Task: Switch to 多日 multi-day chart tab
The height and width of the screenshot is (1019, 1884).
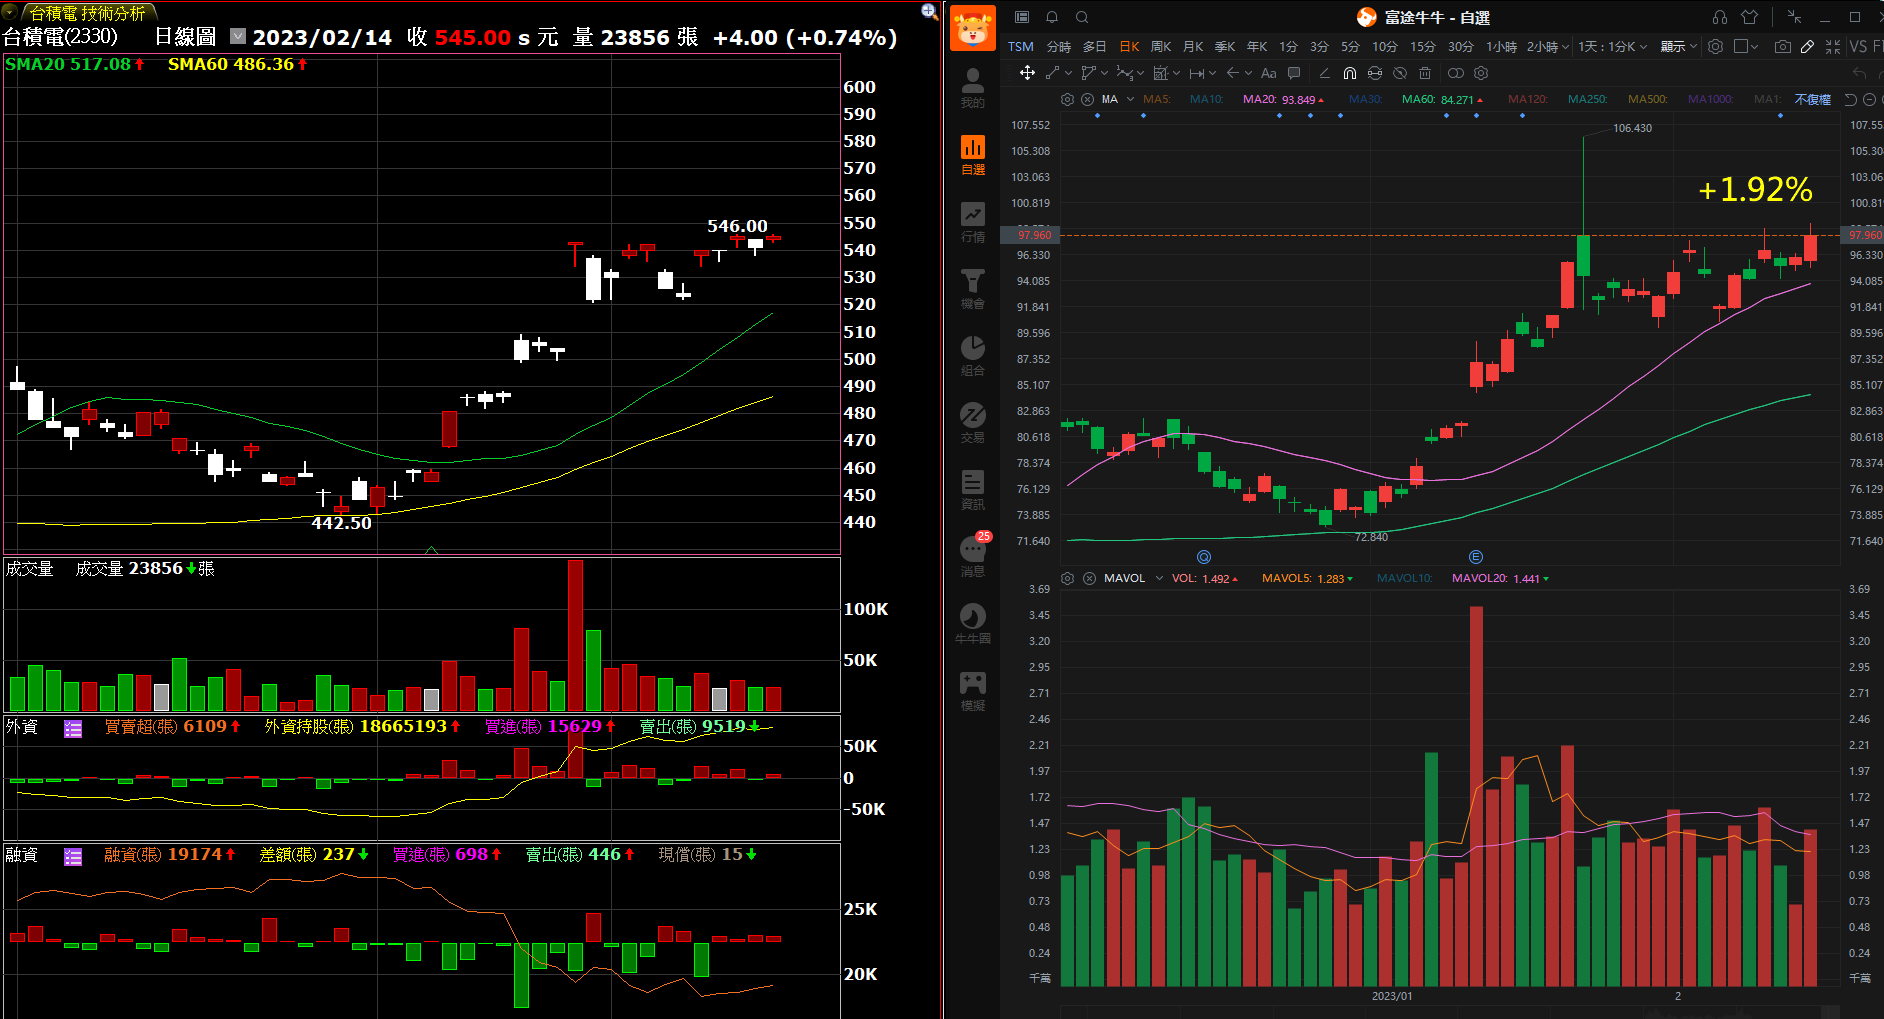Action: [1094, 46]
